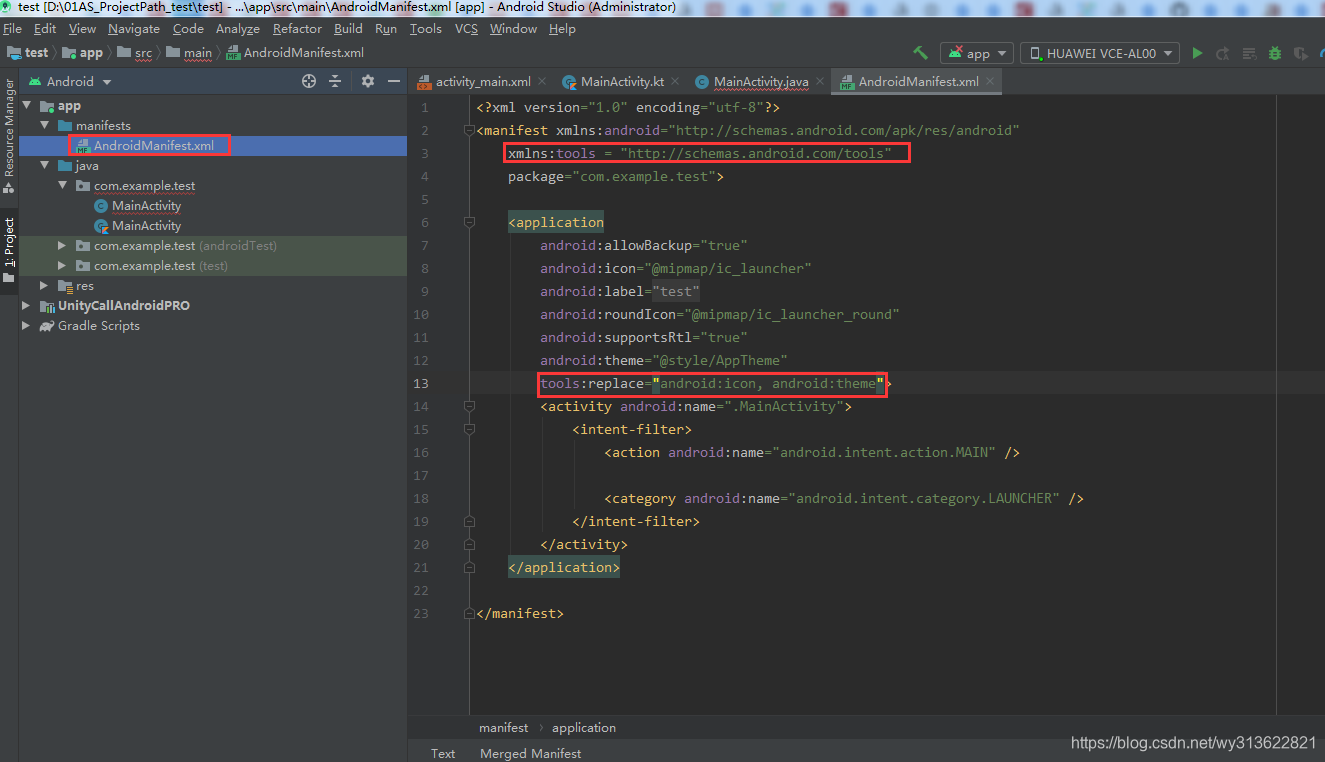Image resolution: width=1325 pixels, height=762 pixels.
Task: Click the Apply Code Changes icon
Action: pyautogui.click(x=1249, y=53)
